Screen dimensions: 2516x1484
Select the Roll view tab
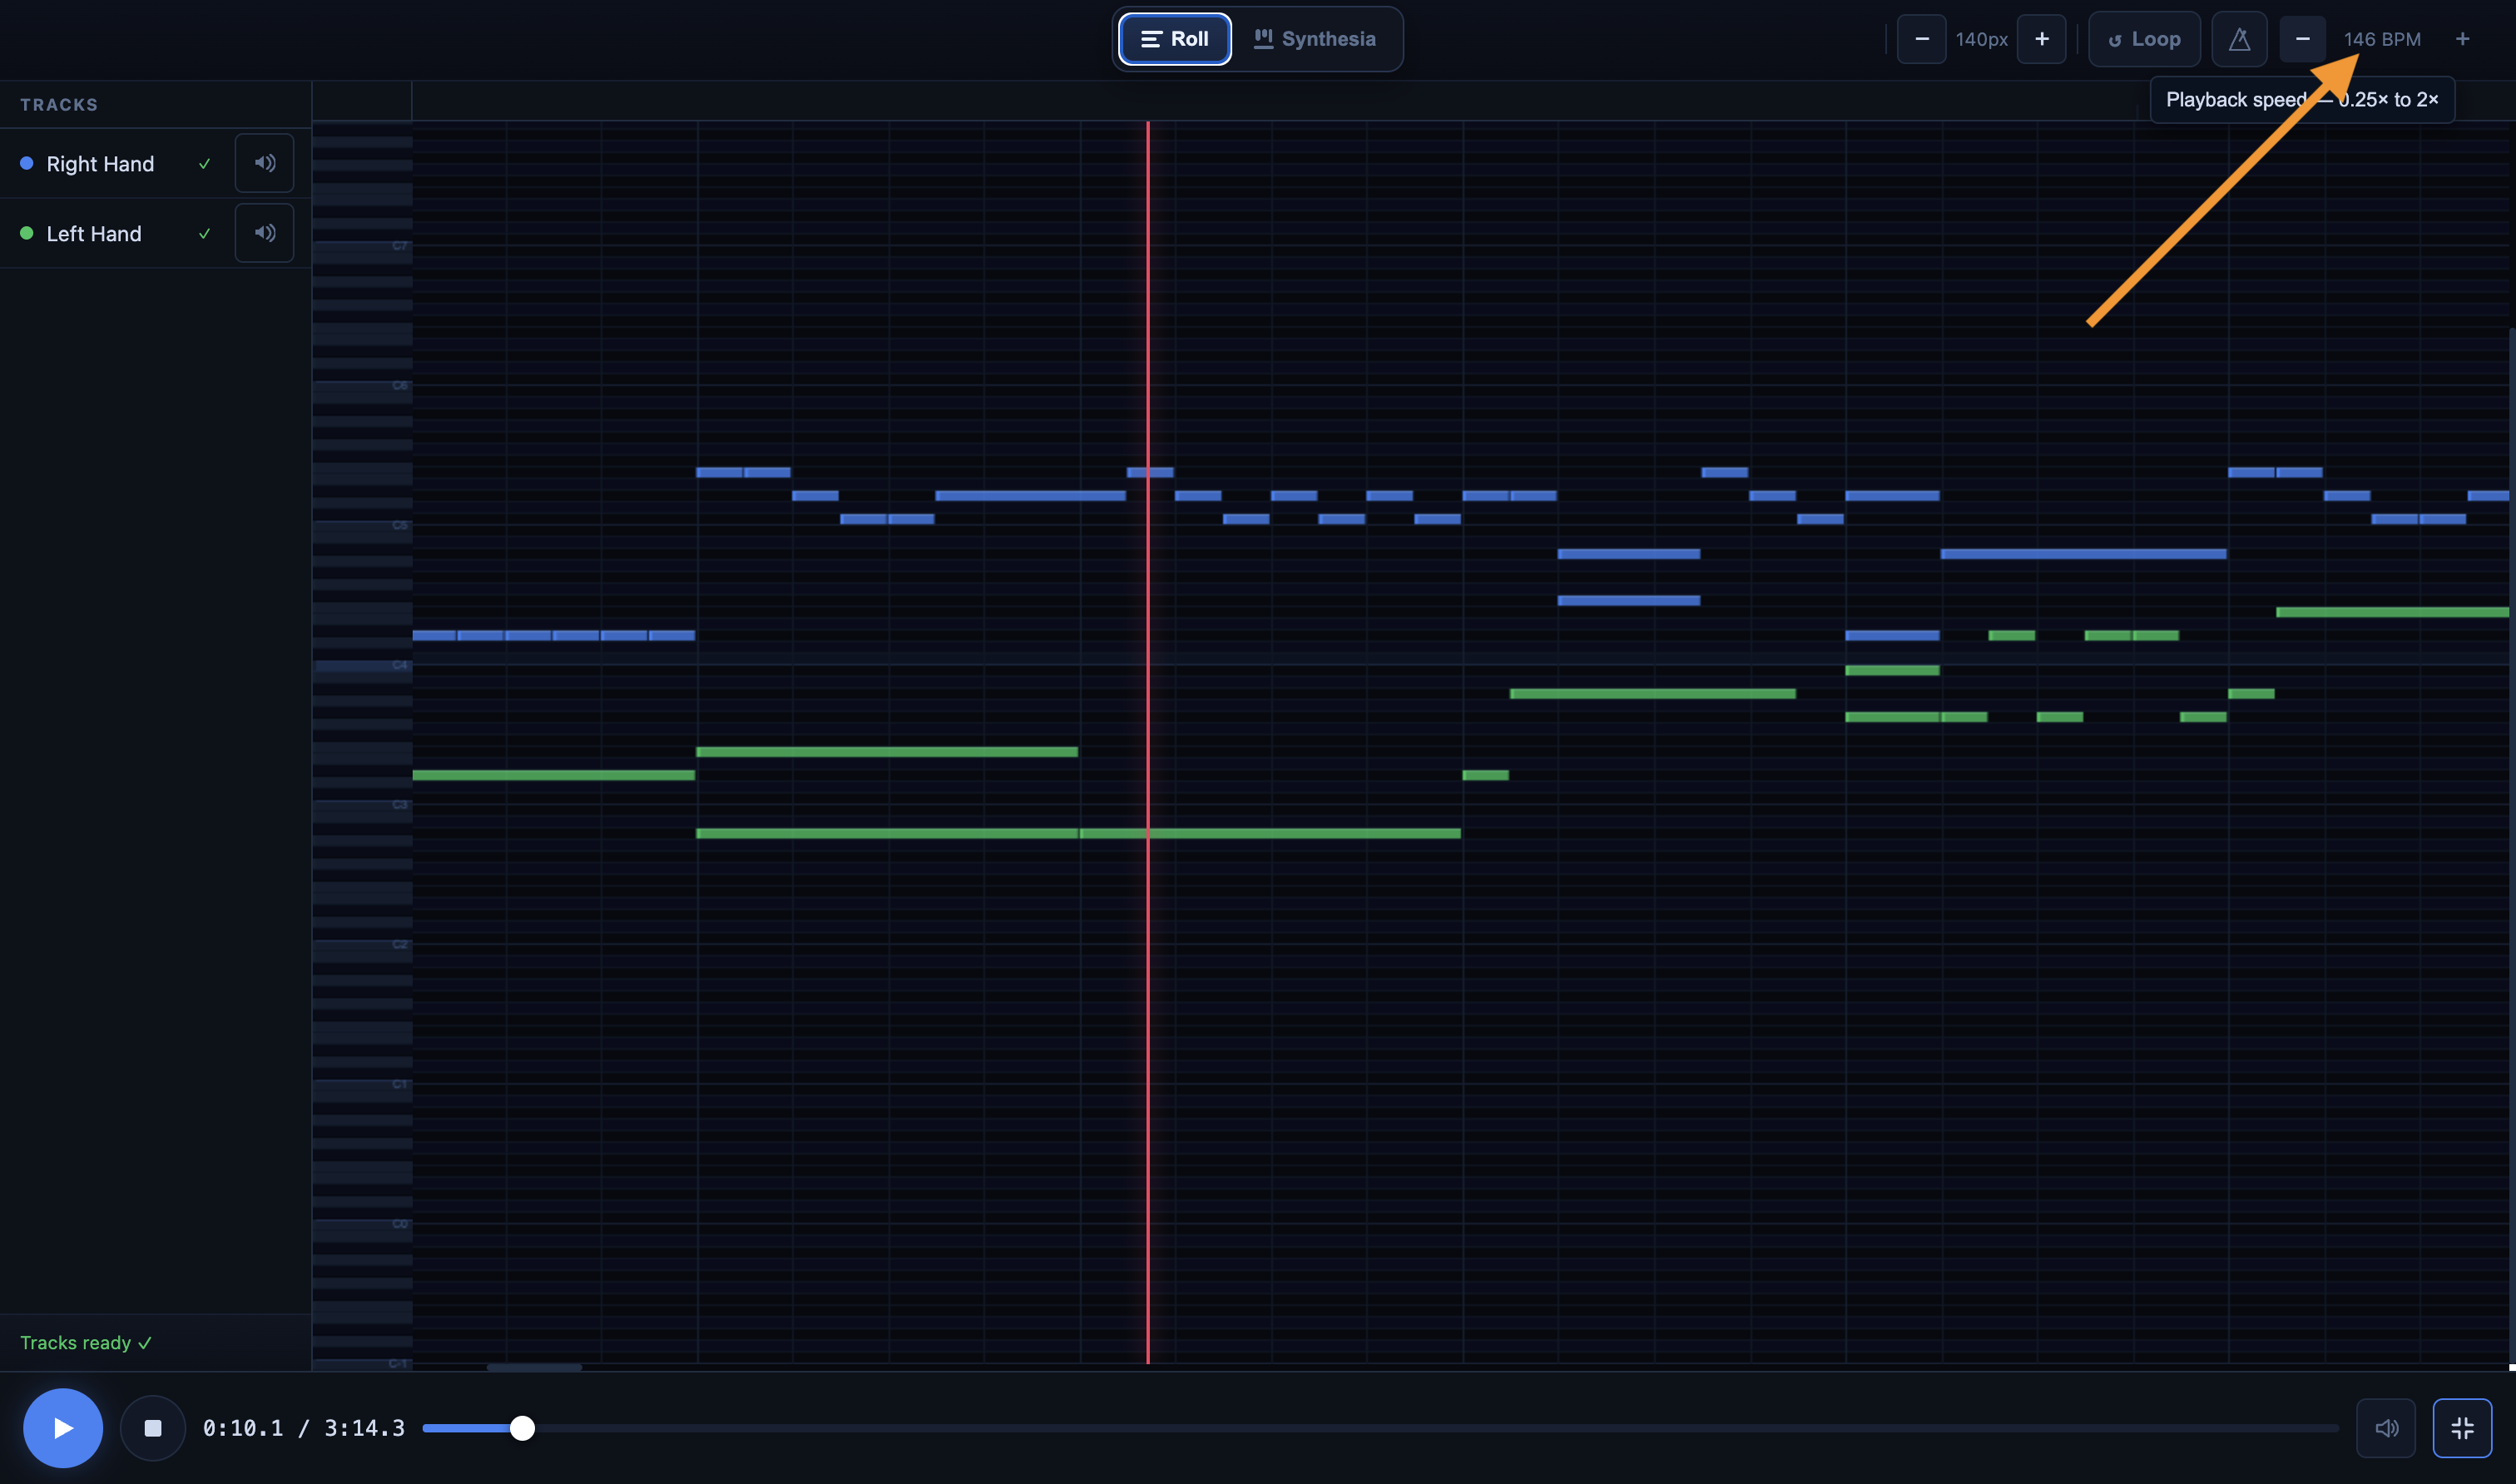[x=1175, y=39]
